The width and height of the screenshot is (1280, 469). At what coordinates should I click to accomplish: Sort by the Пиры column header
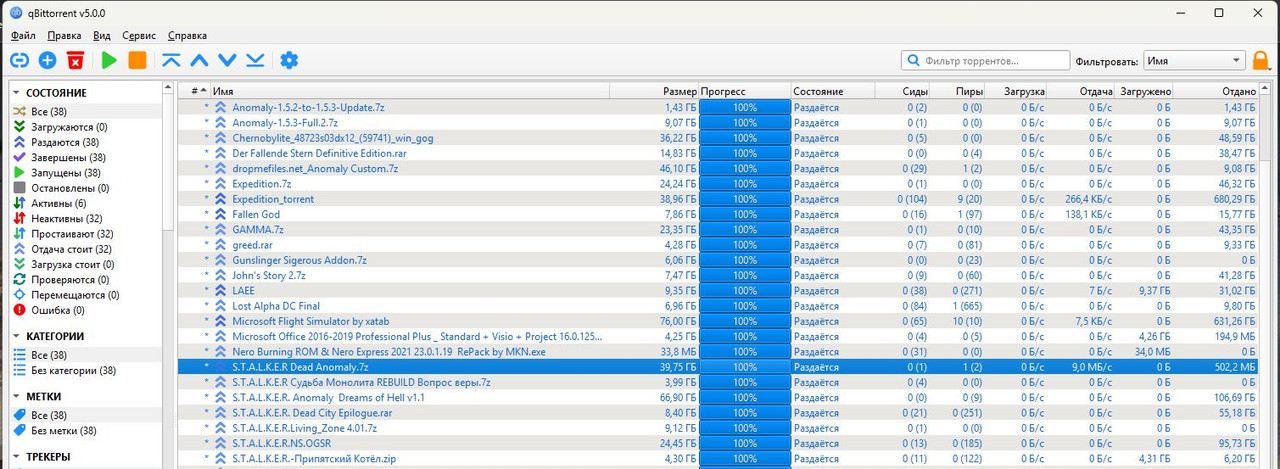click(x=958, y=91)
